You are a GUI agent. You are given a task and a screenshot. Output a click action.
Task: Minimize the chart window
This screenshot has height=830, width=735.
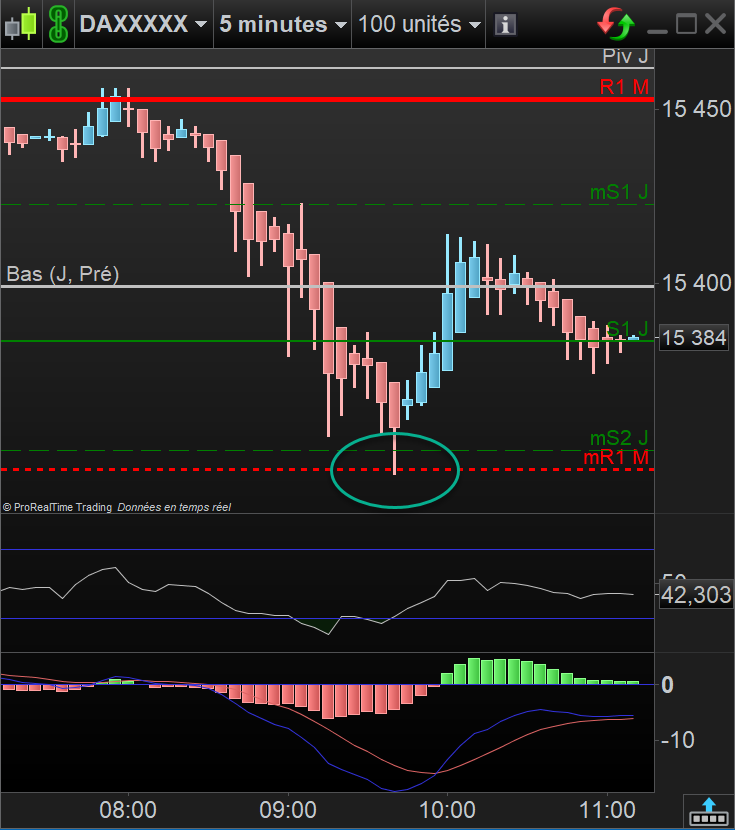[657, 31]
